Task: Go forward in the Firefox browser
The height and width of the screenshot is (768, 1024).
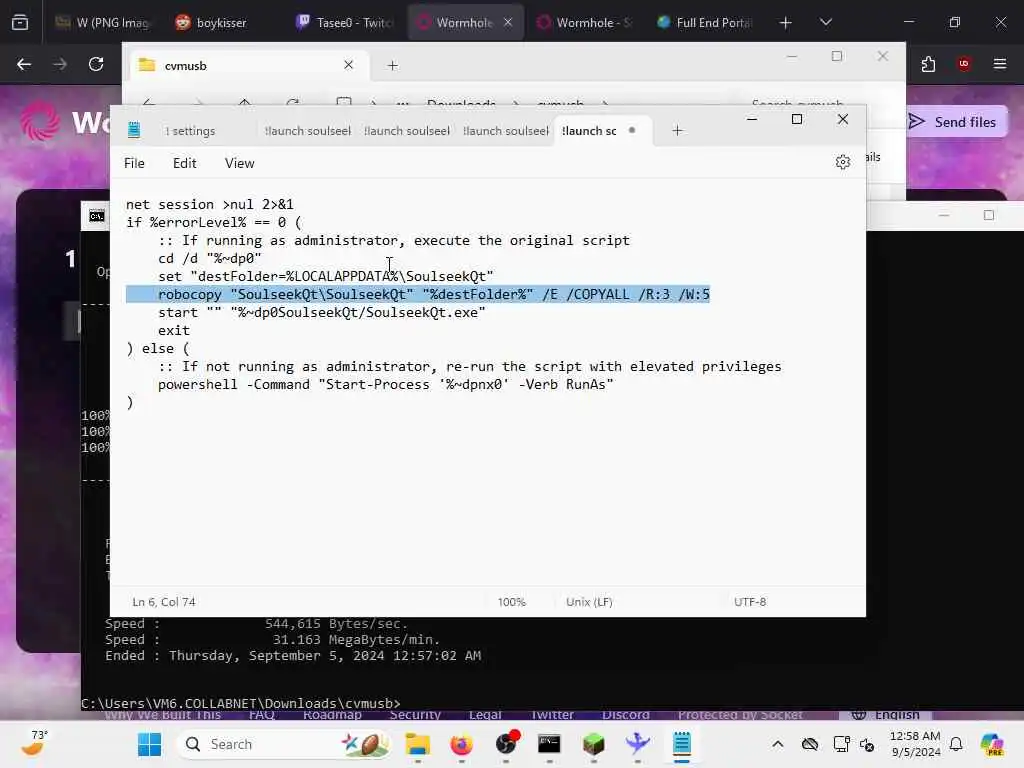Action: tap(59, 64)
